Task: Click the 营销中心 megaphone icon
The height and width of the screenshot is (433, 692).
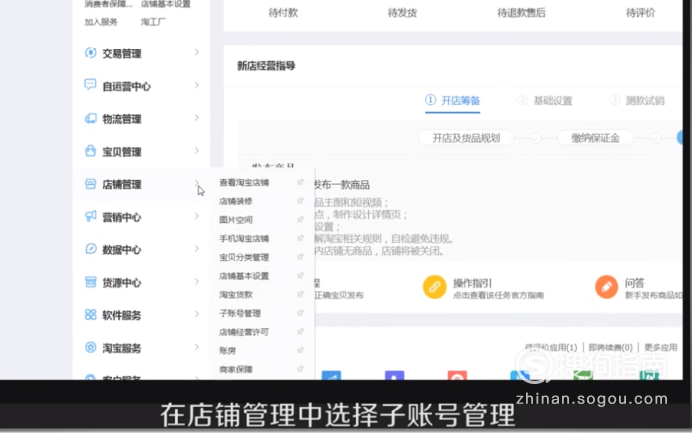Action: pos(90,216)
